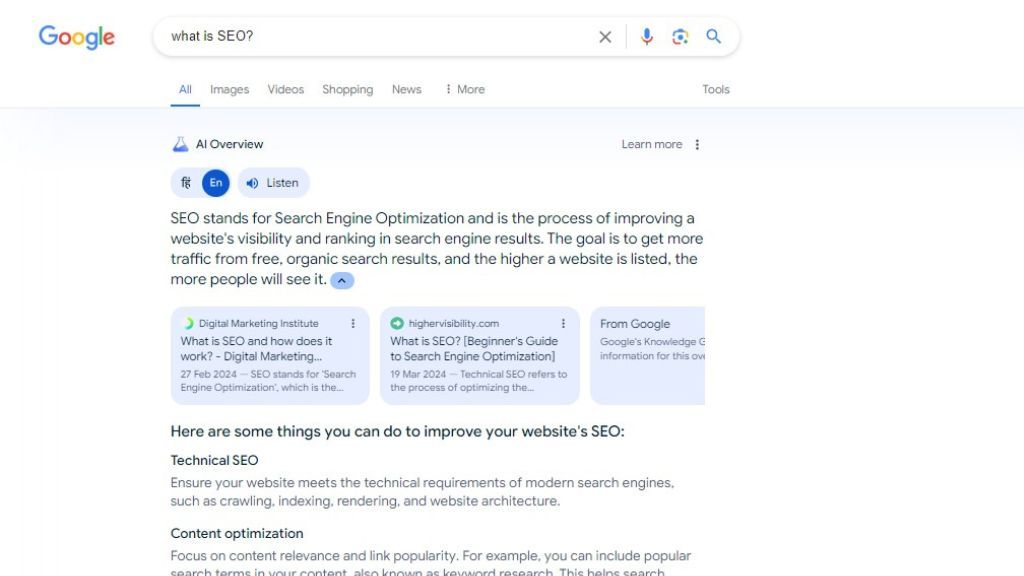This screenshot has width=1024, height=576.
Task: Click inside the search input field
Action: pyautogui.click(x=380, y=37)
